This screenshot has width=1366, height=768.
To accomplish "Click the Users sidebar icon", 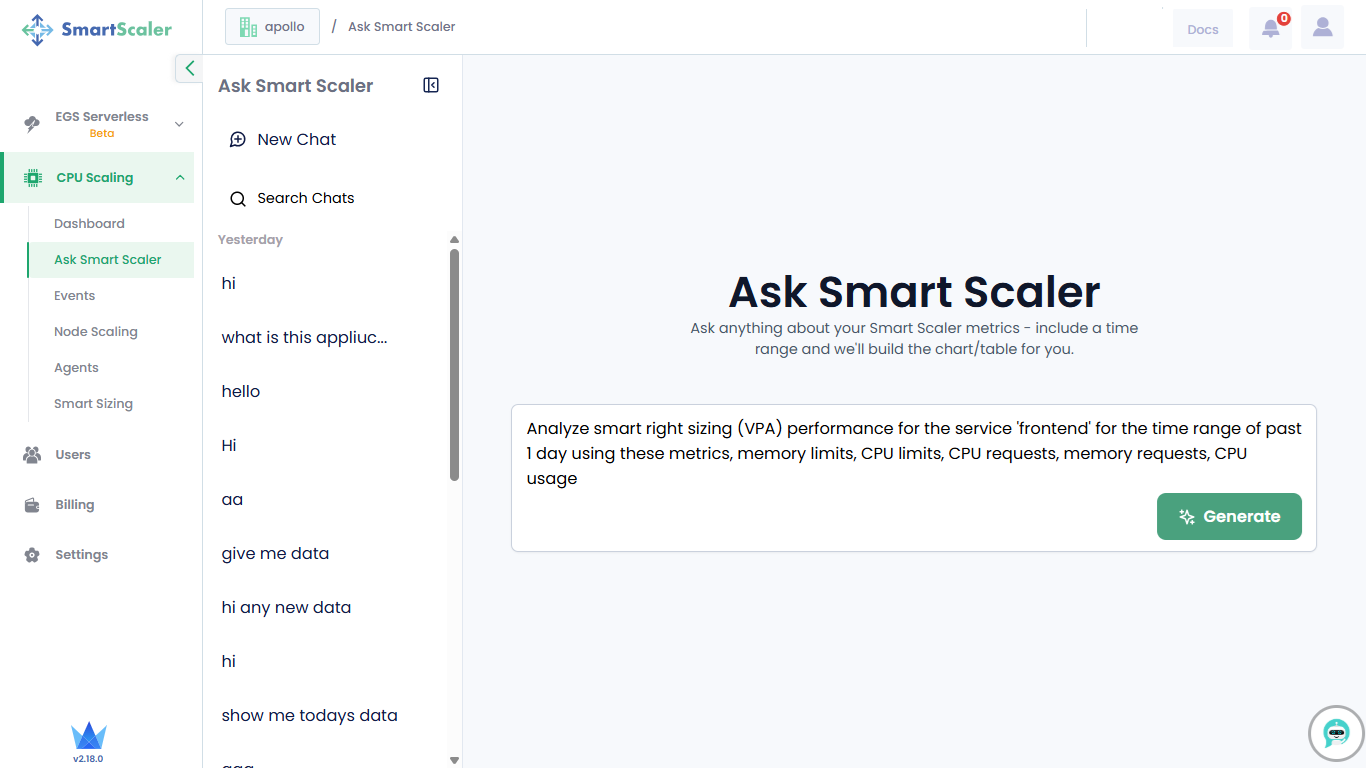I will coord(32,455).
